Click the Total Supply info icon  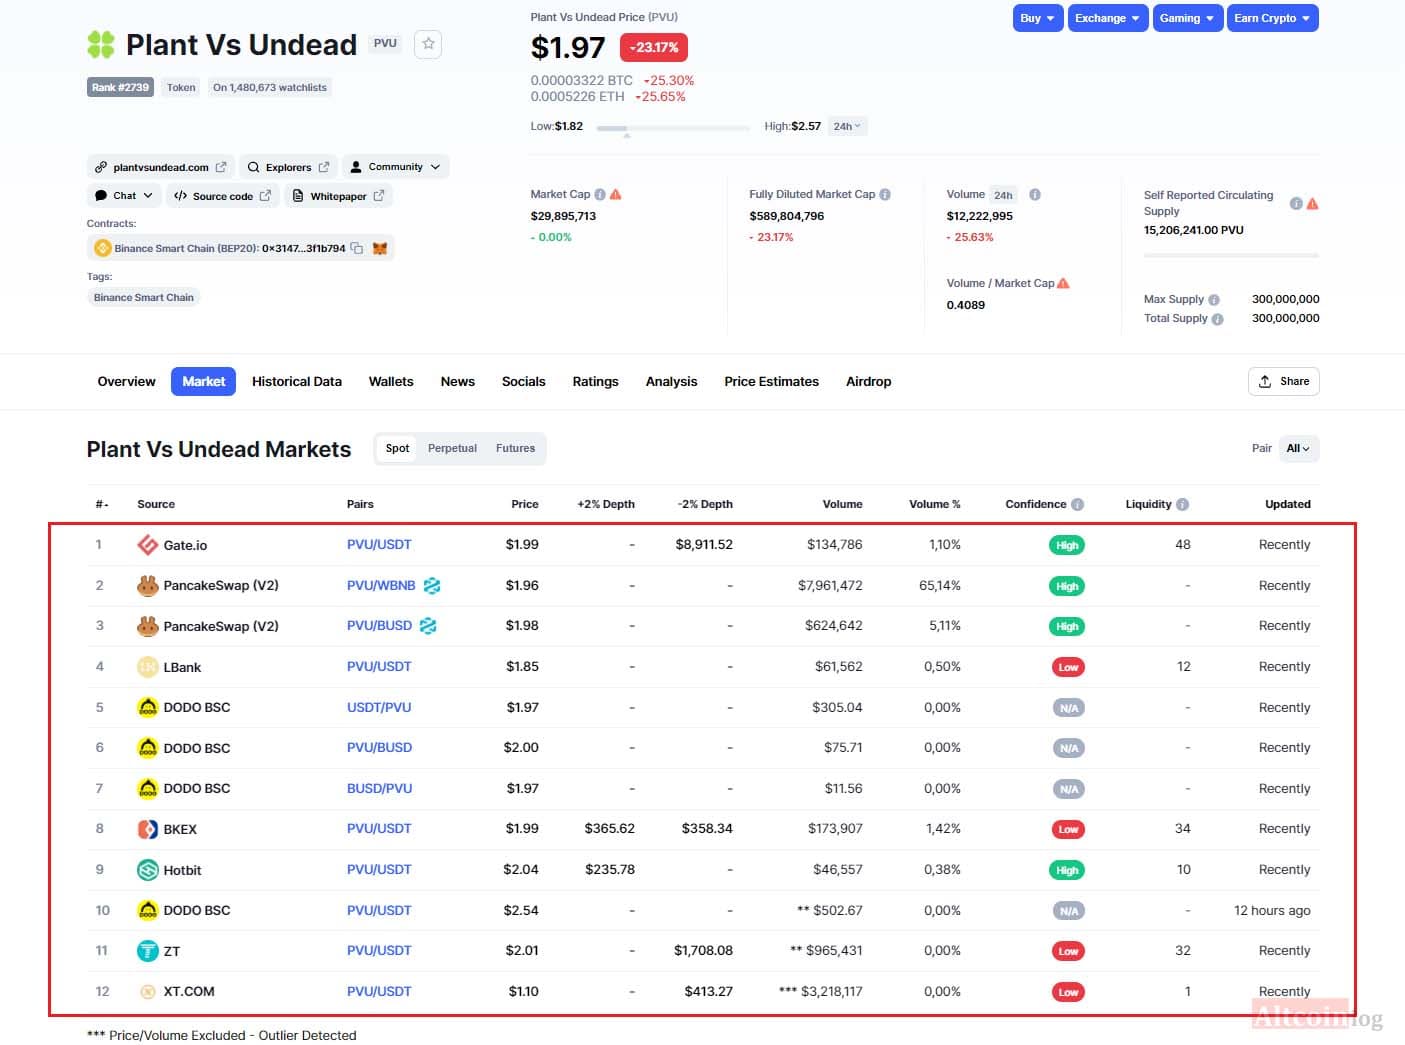pos(1217,319)
